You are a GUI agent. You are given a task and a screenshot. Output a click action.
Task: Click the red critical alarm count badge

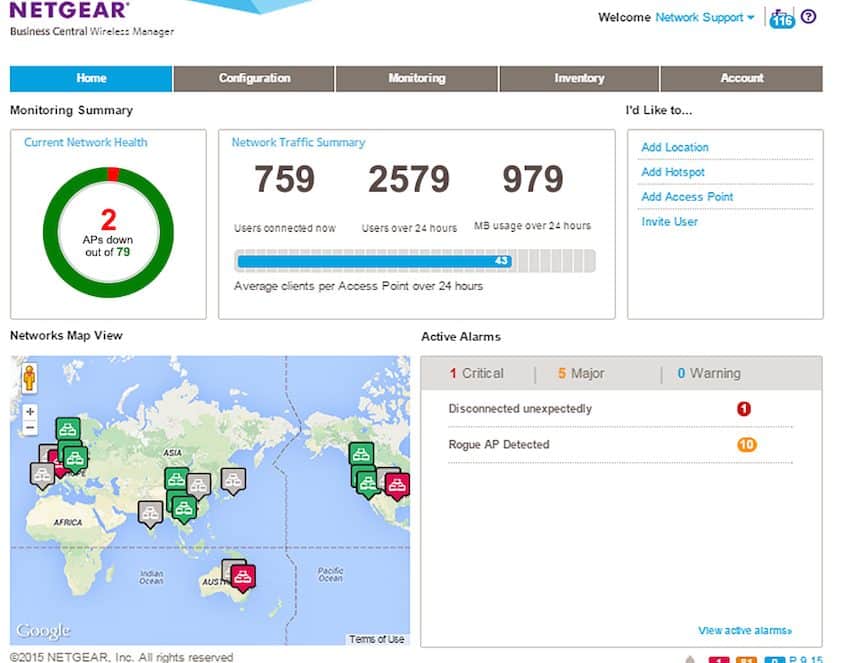click(744, 409)
